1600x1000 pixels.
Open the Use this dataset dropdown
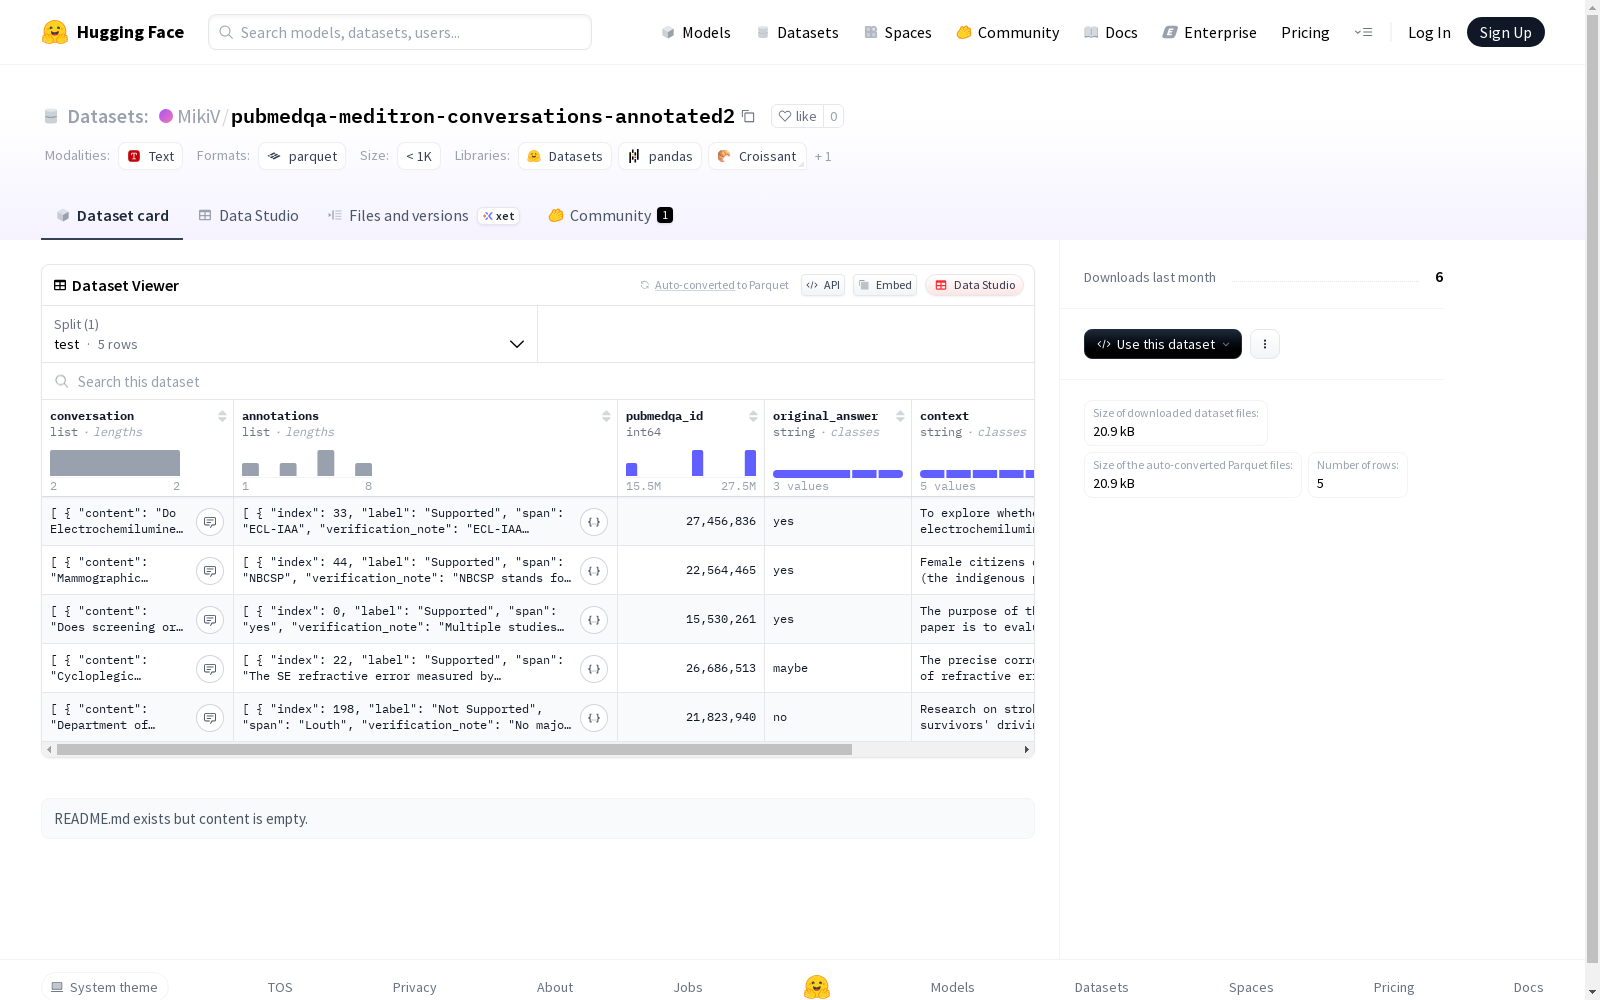(x=1163, y=344)
